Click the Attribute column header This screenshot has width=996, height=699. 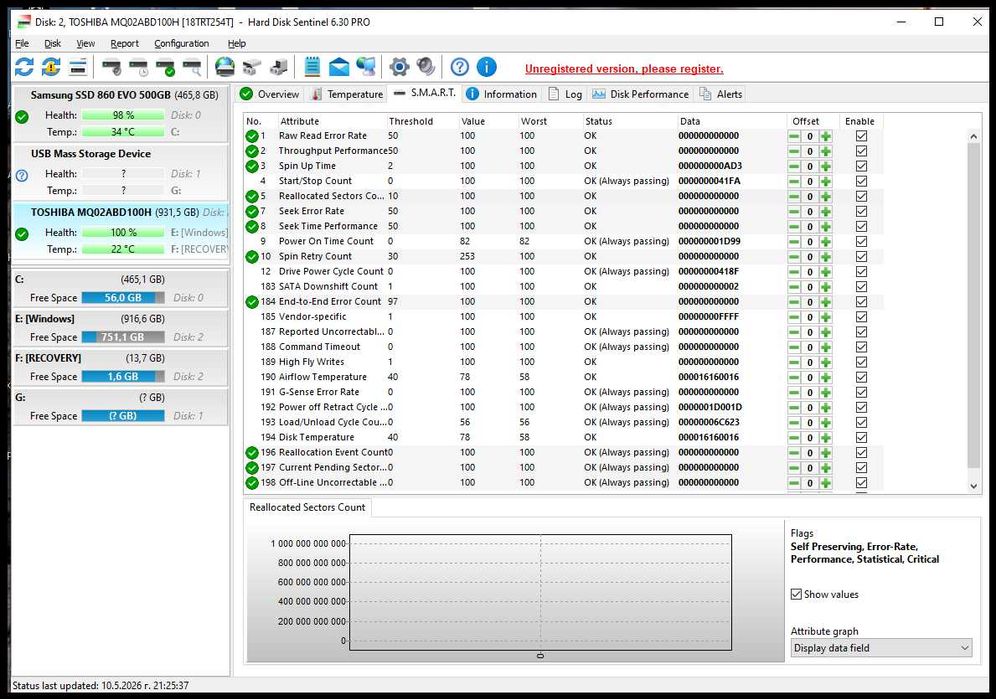pyautogui.click(x=332, y=121)
